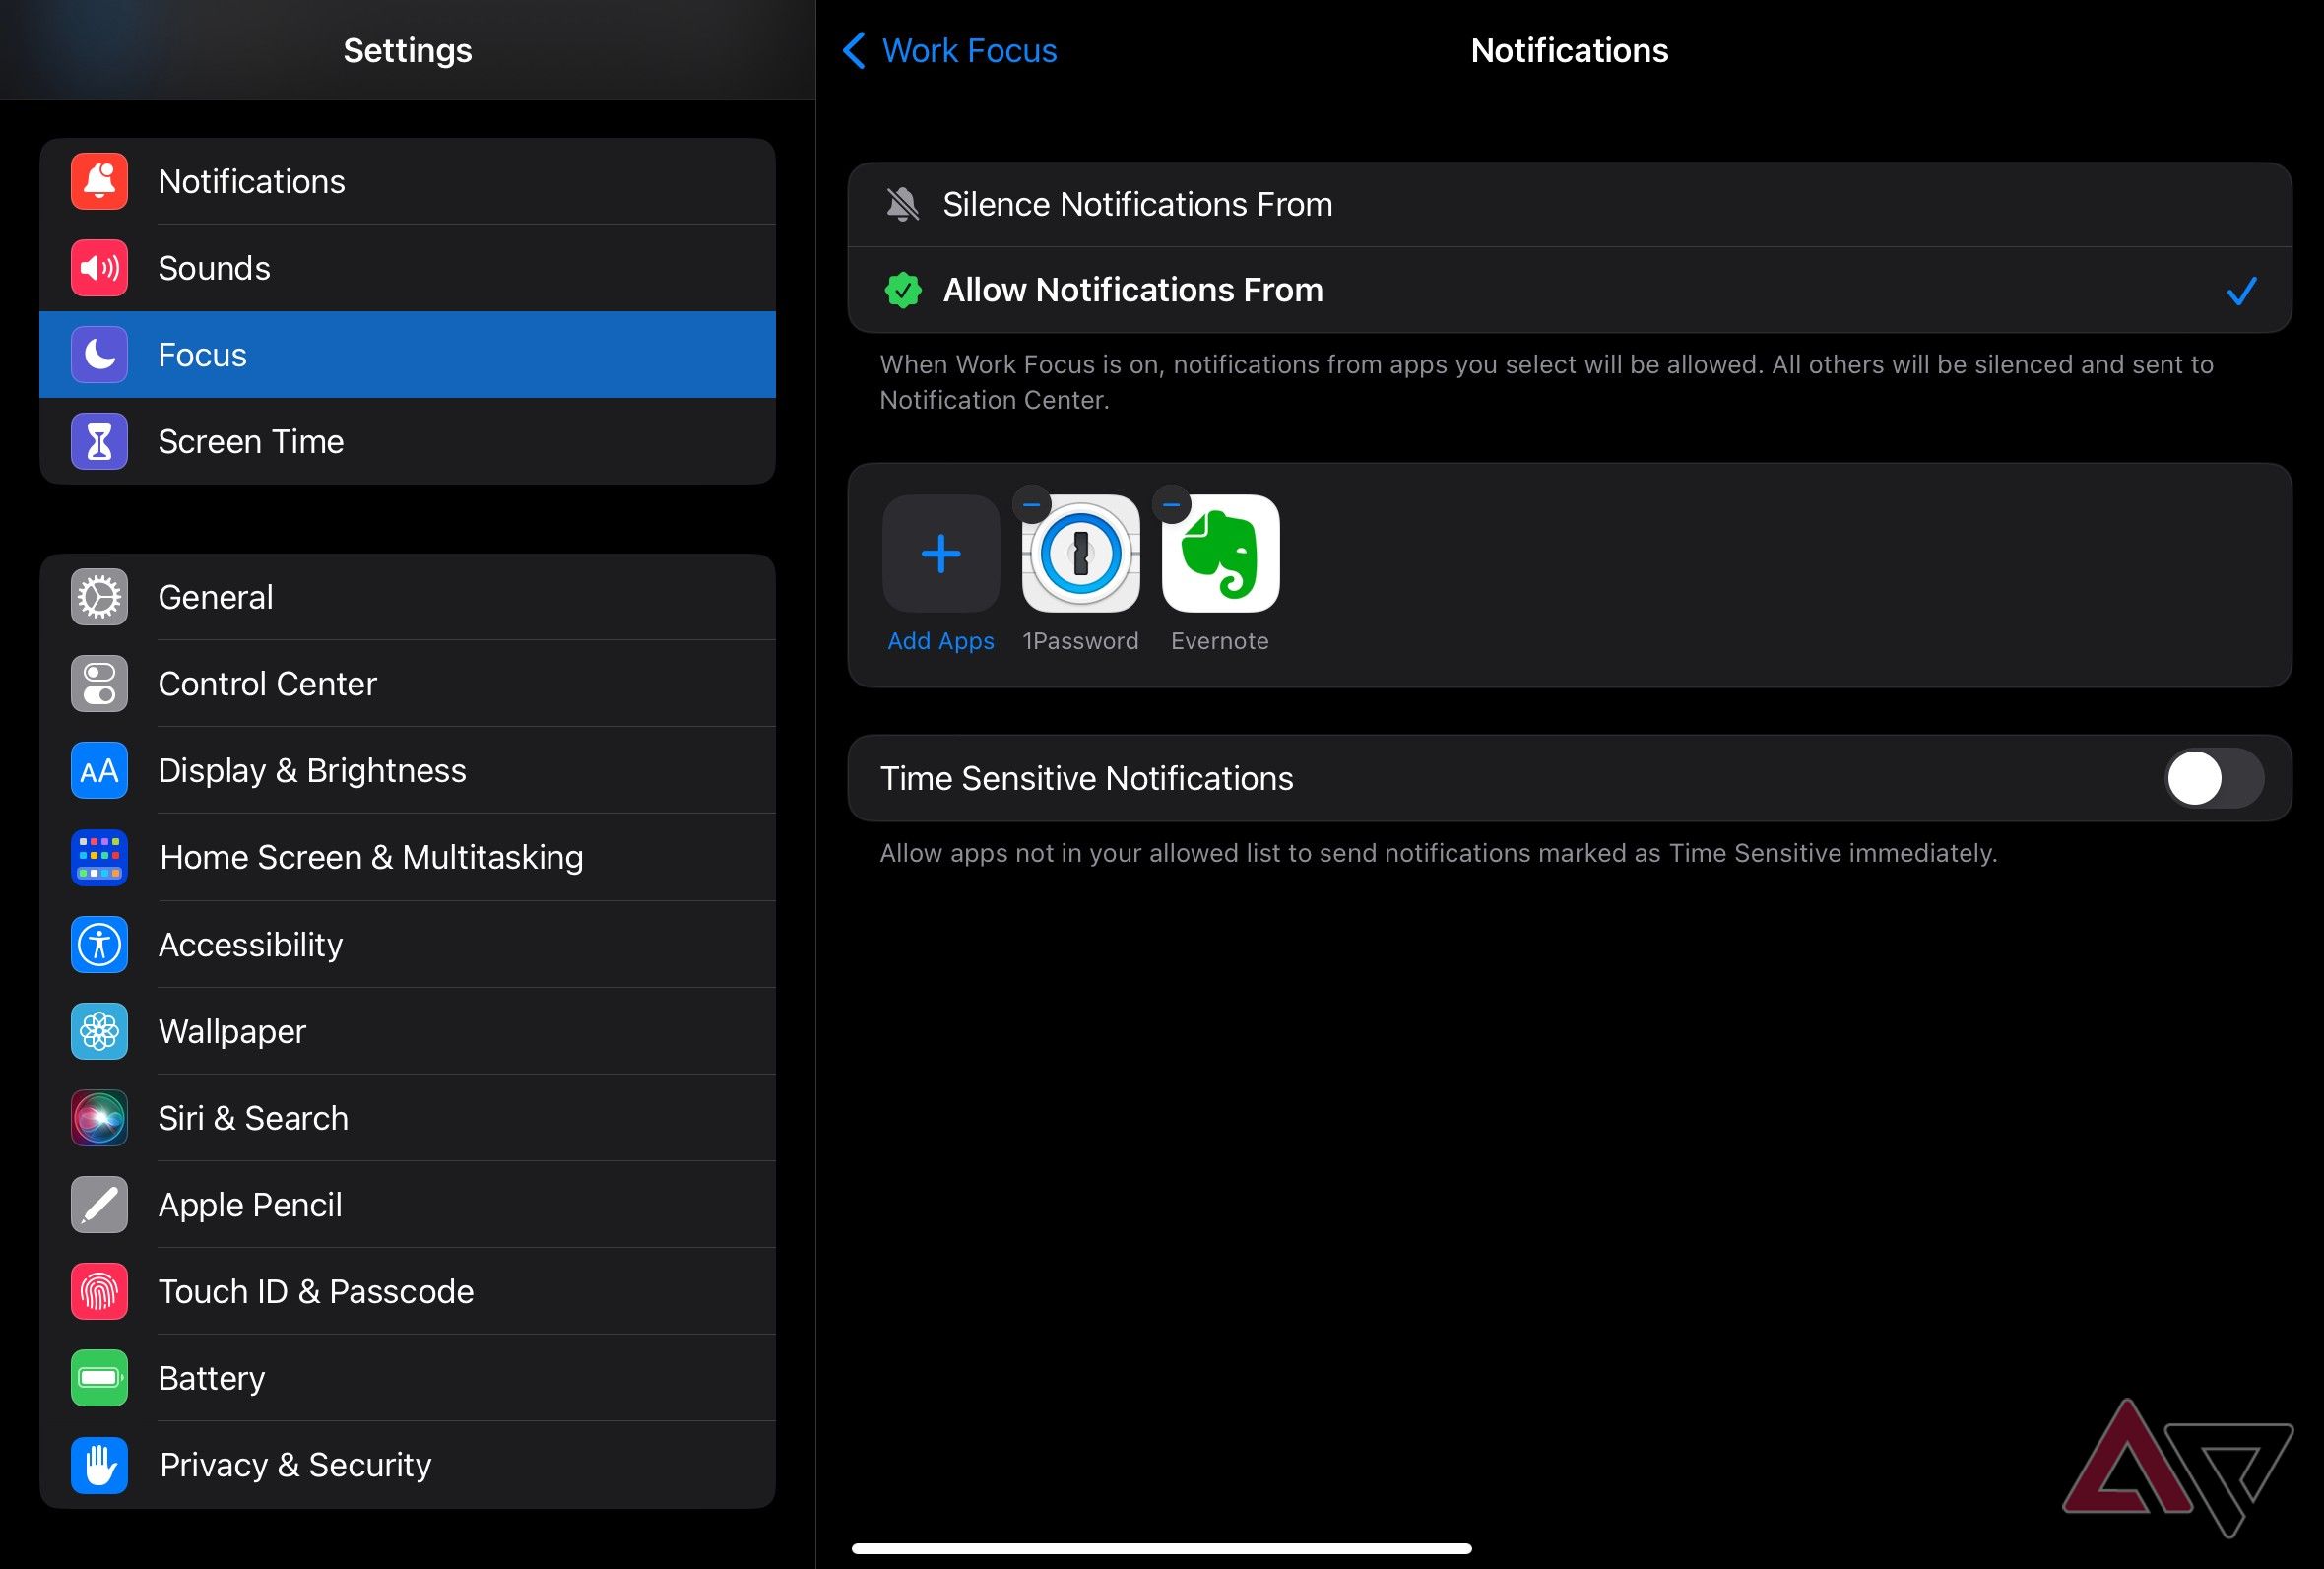This screenshot has width=2324, height=1569.
Task: Open Touch ID & Passcode settings entry
Action: pos(315,1291)
